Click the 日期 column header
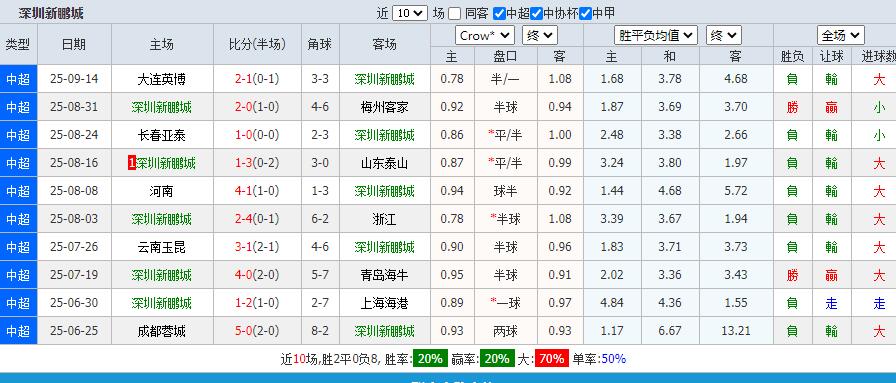Screen dimensions: 896x383 tap(74, 45)
